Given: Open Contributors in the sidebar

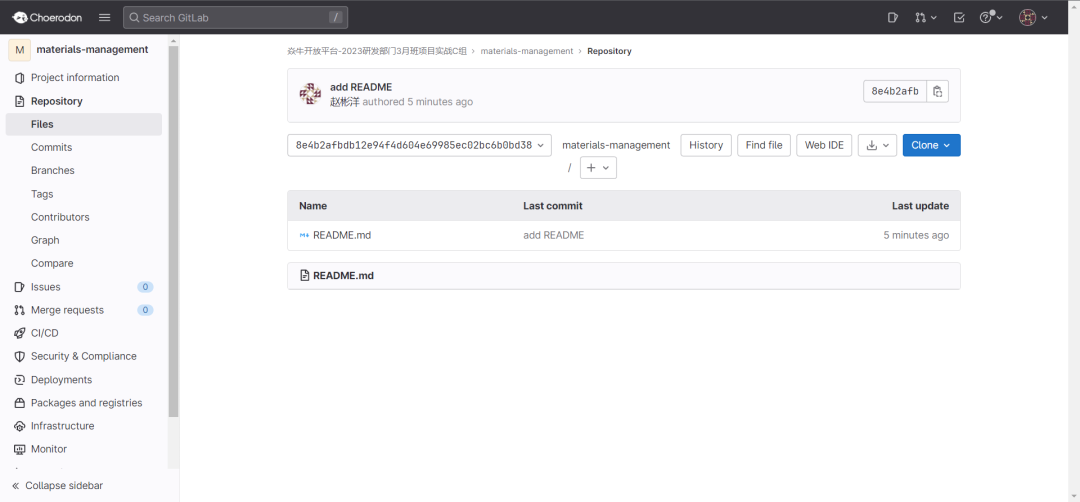Looking at the screenshot, I should [60, 217].
